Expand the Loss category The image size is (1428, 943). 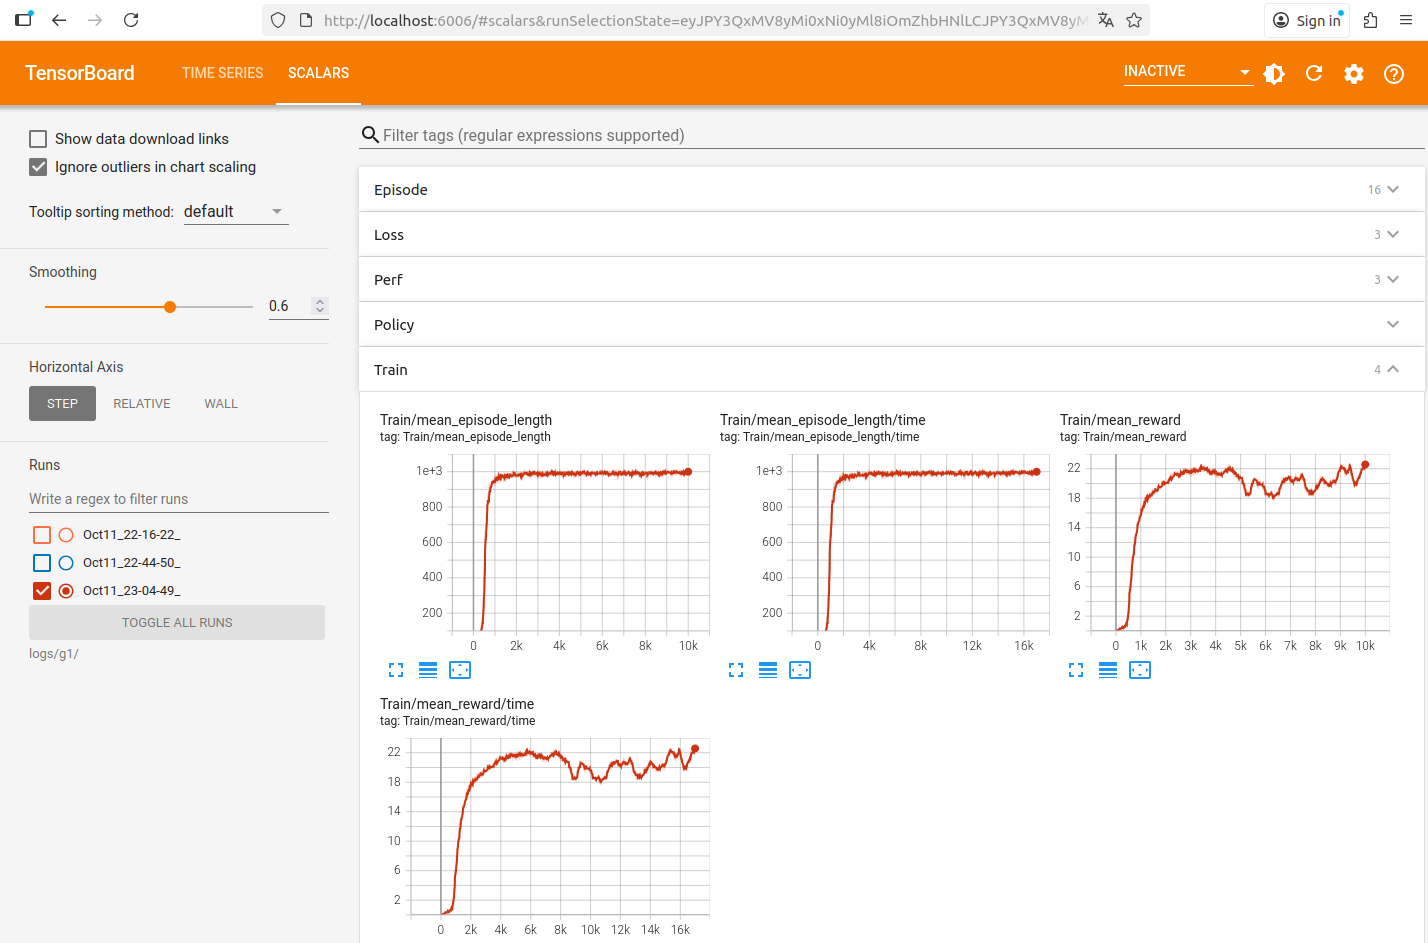[x=892, y=235]
